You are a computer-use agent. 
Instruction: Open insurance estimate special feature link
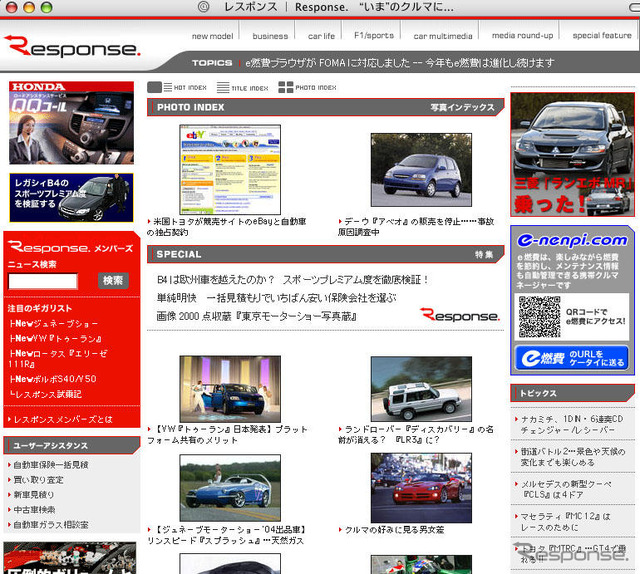click(276, 298)
